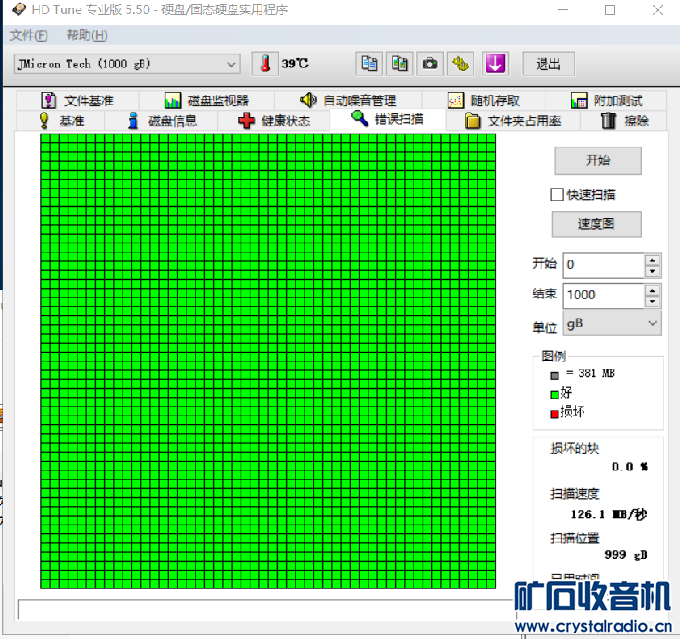Image resolution: width=680 pixels, height=639 pixels.
Task: Click the purple download arrow icon
Action: [x=495, y=64]
